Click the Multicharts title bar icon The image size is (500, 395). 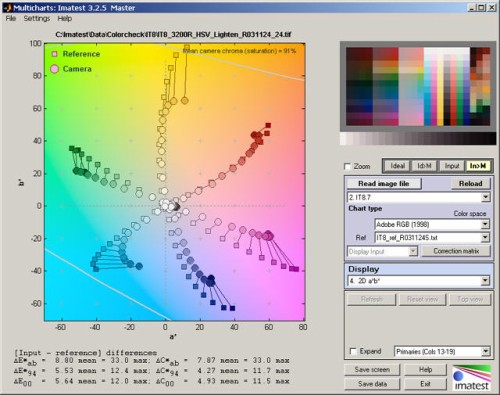[x=7, y=7]
